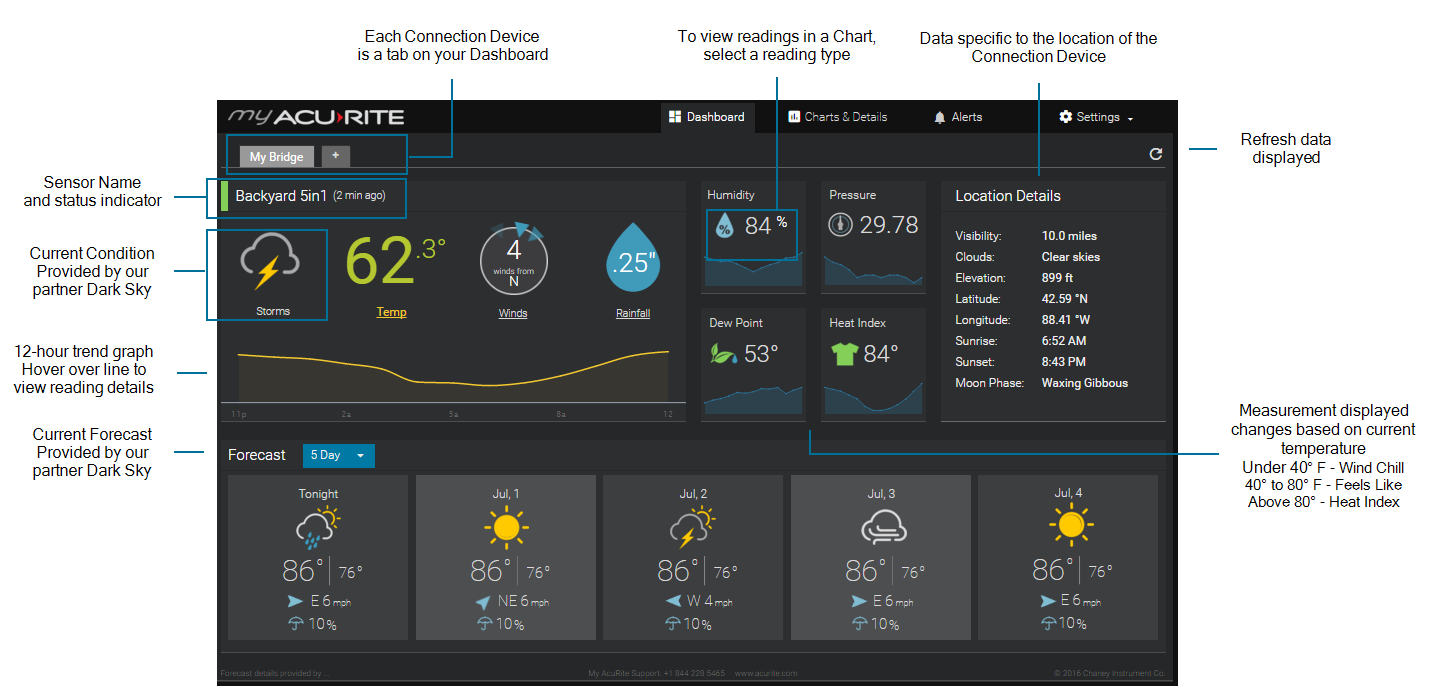Click the Jul, 2 thunderstorm forecast icon

pos(692,528)
